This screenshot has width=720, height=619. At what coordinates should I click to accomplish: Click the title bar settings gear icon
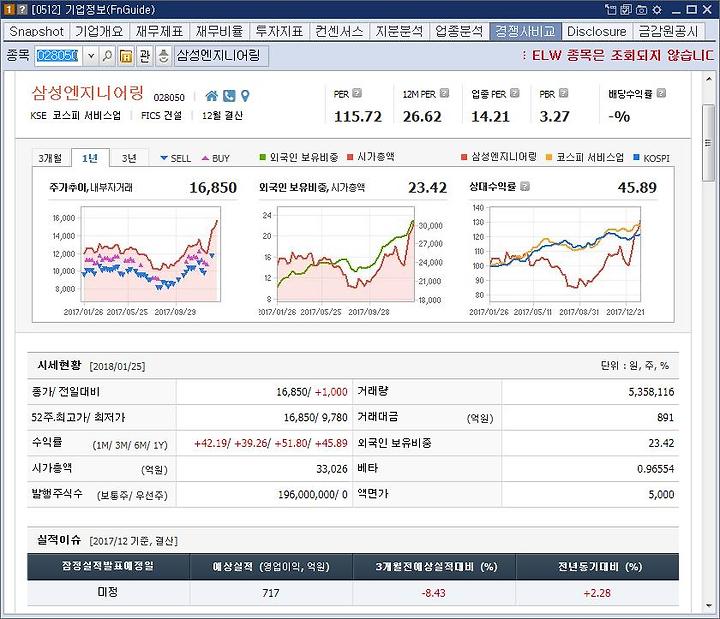(x=657, y=9)
